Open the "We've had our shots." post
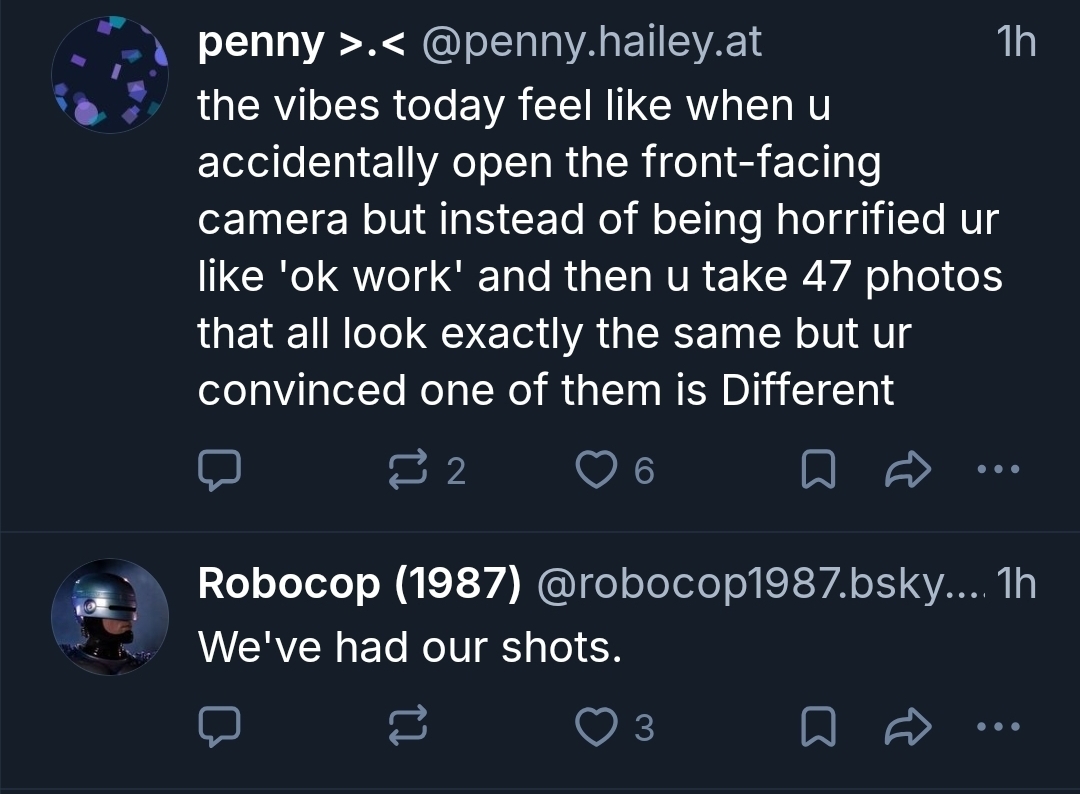 (410, 649)
